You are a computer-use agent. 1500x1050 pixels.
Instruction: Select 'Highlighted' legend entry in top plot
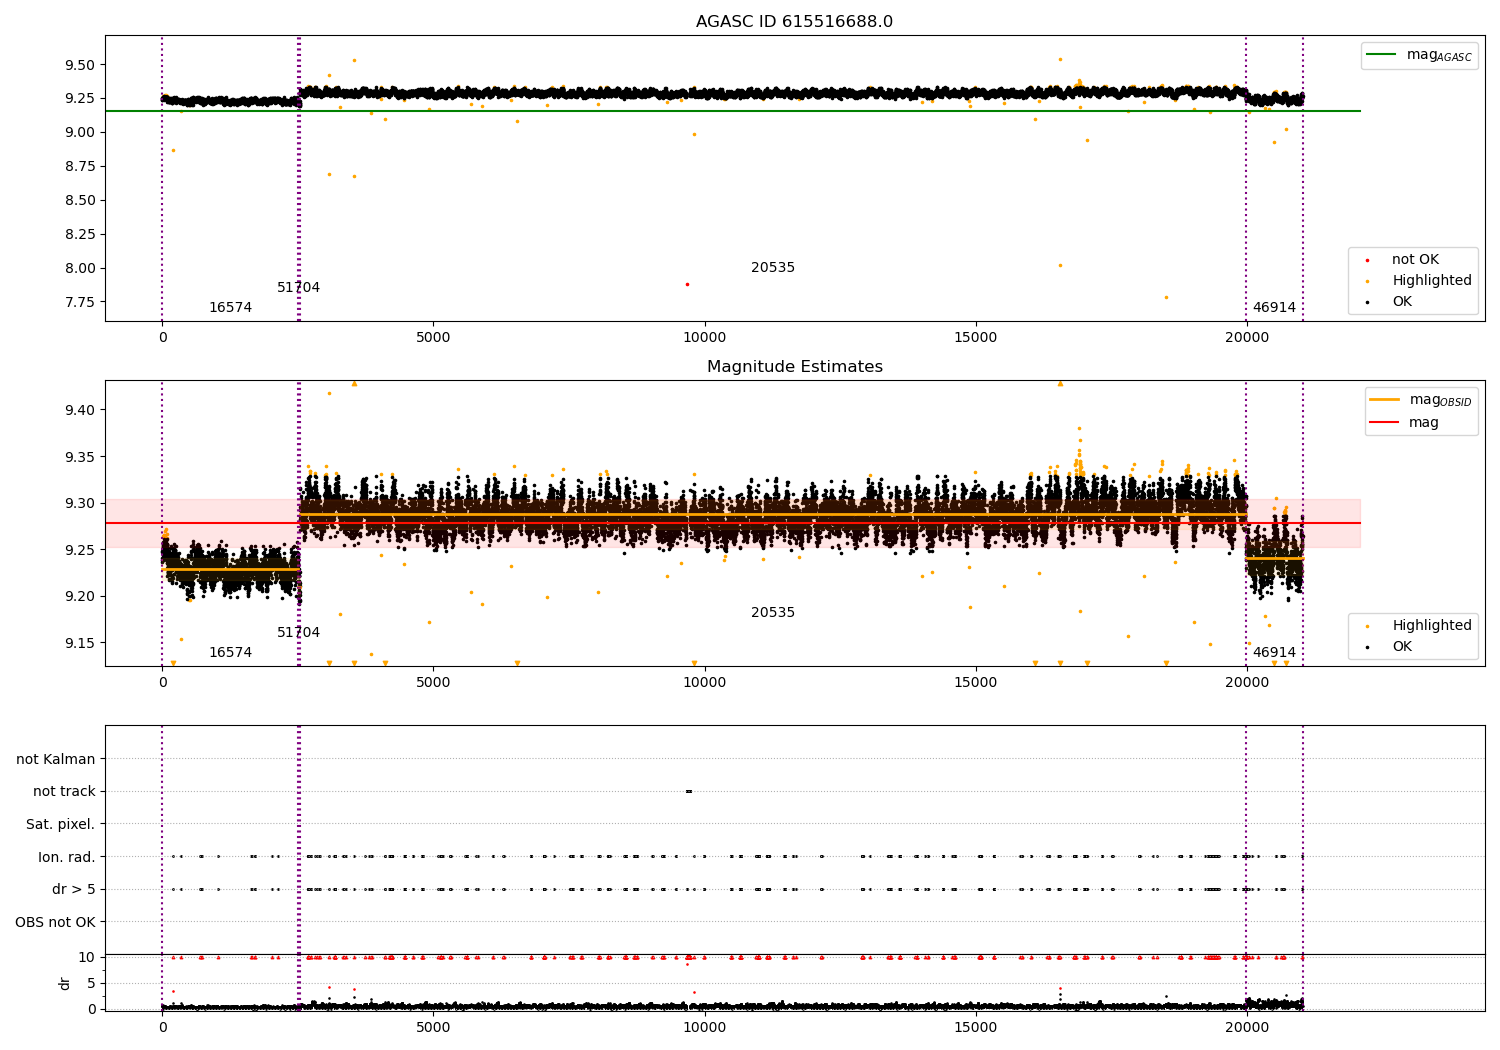[x=1432, y=281]
